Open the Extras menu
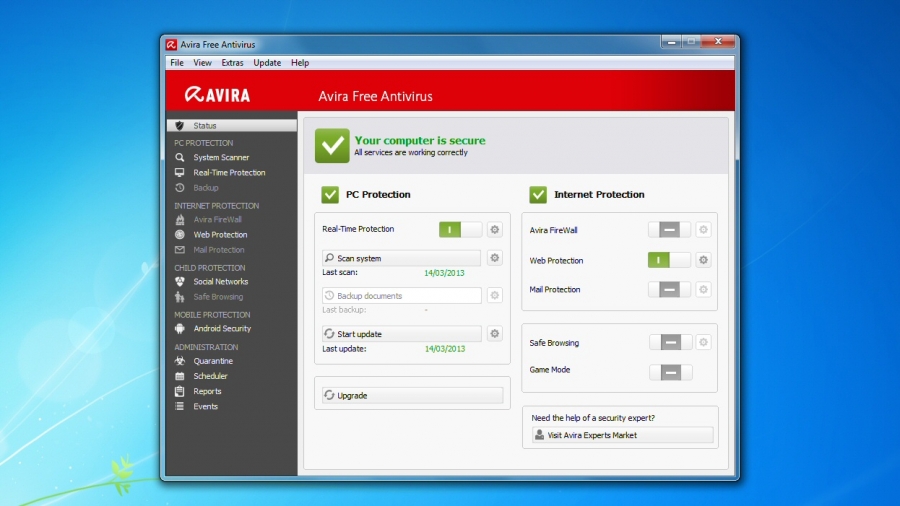Image resolution: width=900 pixels, height=506 pixels. tap(232, 63)
